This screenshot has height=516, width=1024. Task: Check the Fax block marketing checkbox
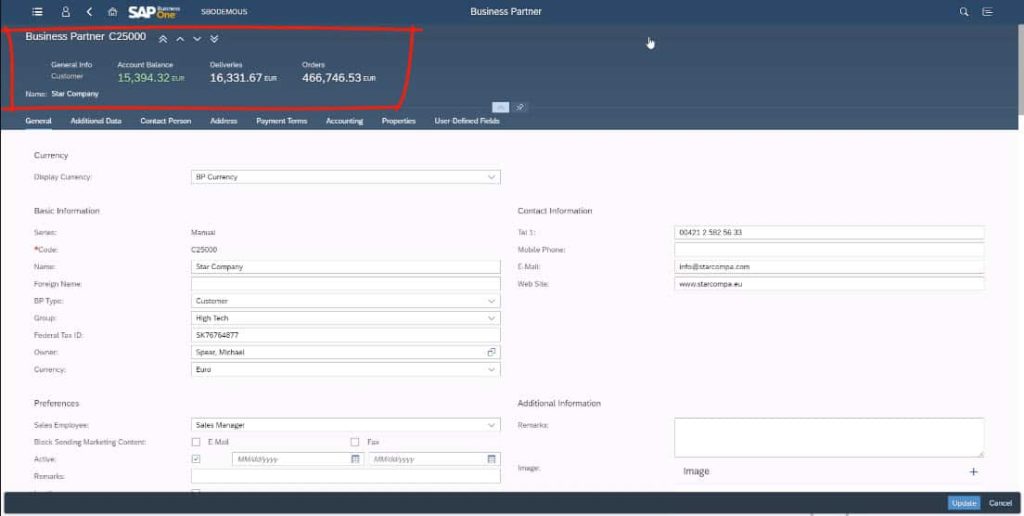pos(355,442)
